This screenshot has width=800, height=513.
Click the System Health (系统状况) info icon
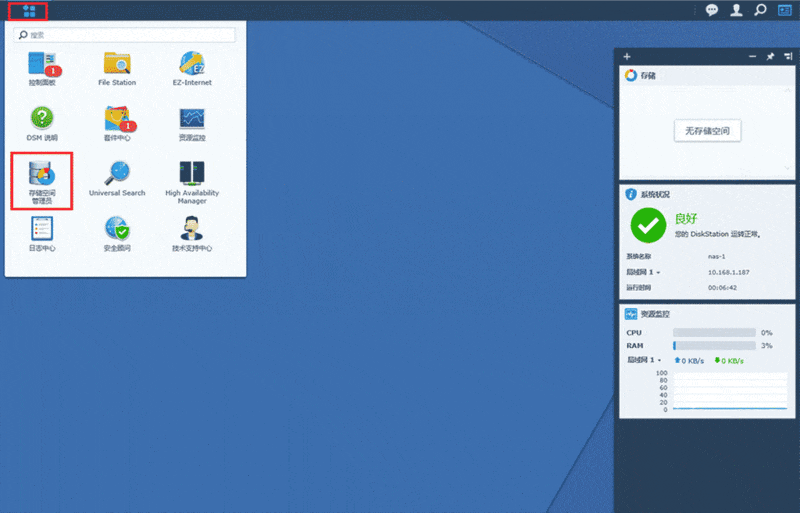tap(631, 194)
